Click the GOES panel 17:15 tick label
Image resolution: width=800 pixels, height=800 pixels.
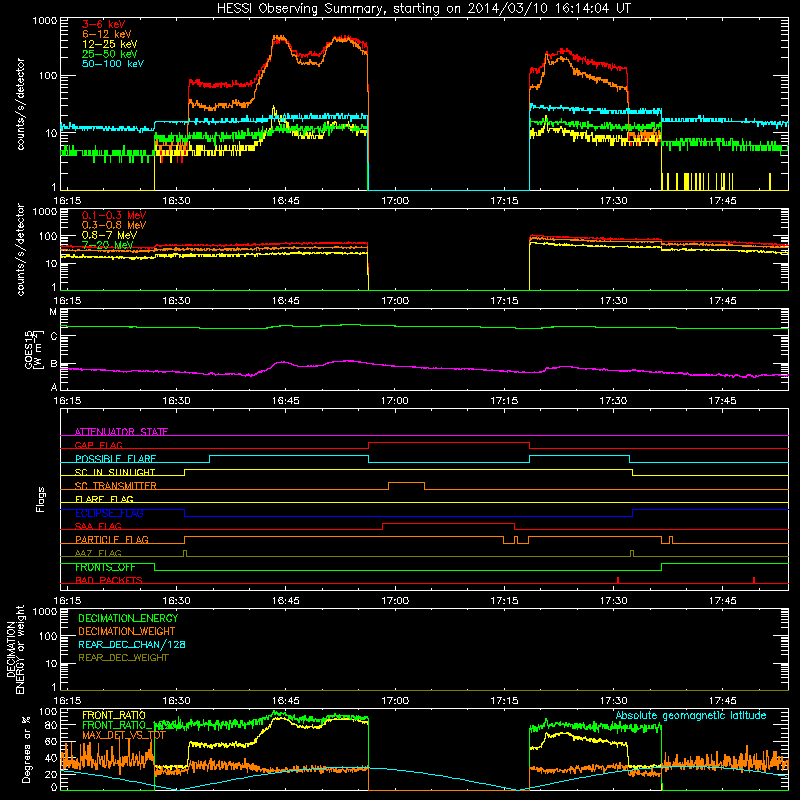[504, 401]
